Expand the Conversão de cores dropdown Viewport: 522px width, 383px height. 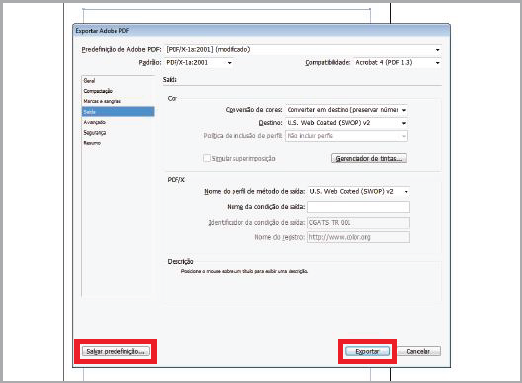346,110
